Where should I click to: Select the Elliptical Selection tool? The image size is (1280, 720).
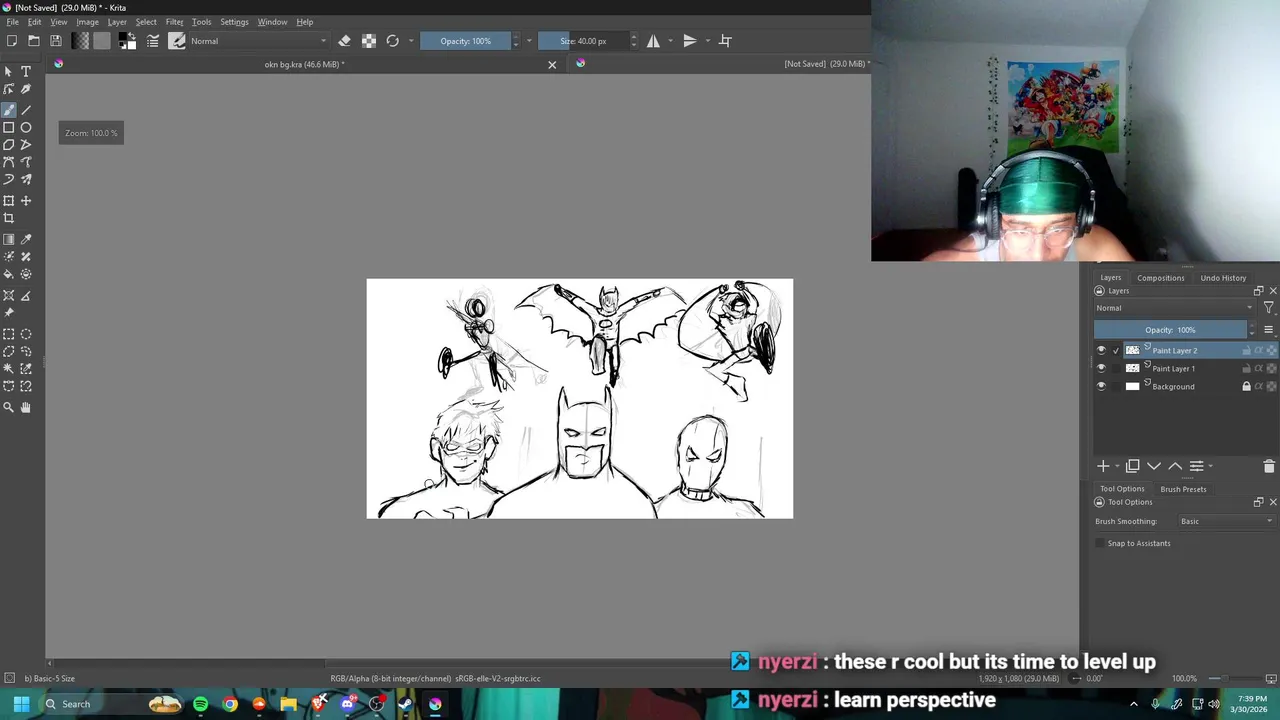[26, 335]
